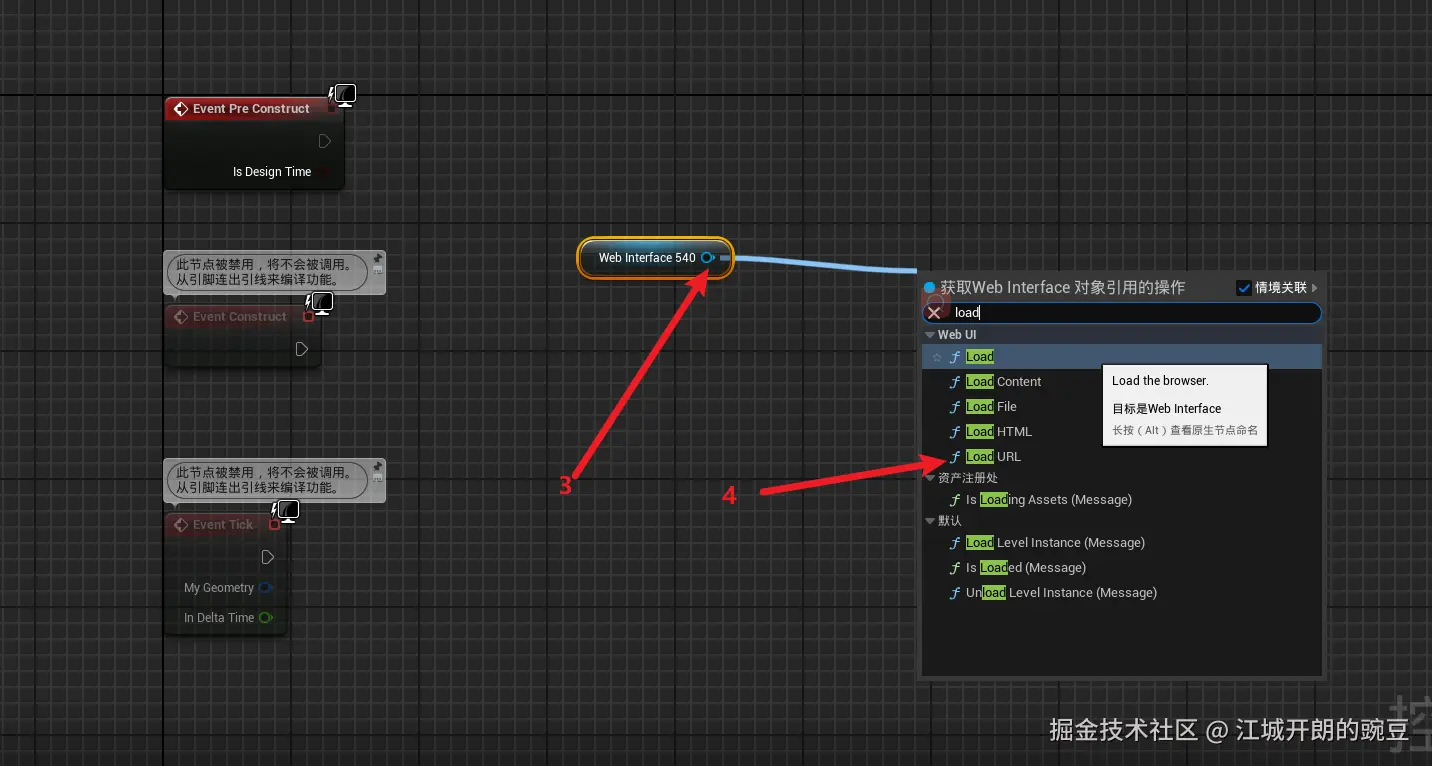
Task: Select the Event Pre Construct node title
Action: coord(251,109)
